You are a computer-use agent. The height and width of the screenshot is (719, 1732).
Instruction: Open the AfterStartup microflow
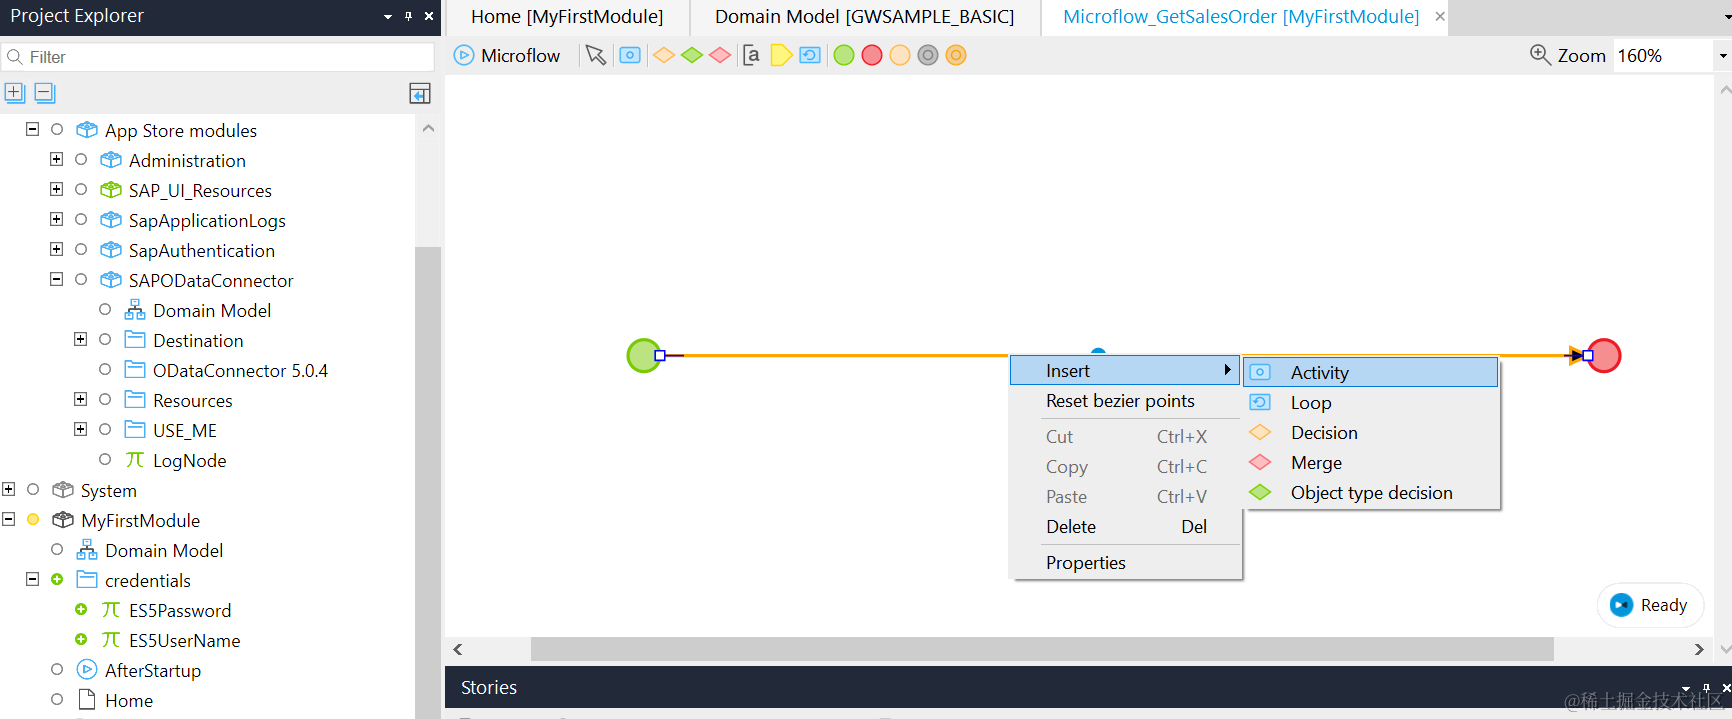[152, 670]
